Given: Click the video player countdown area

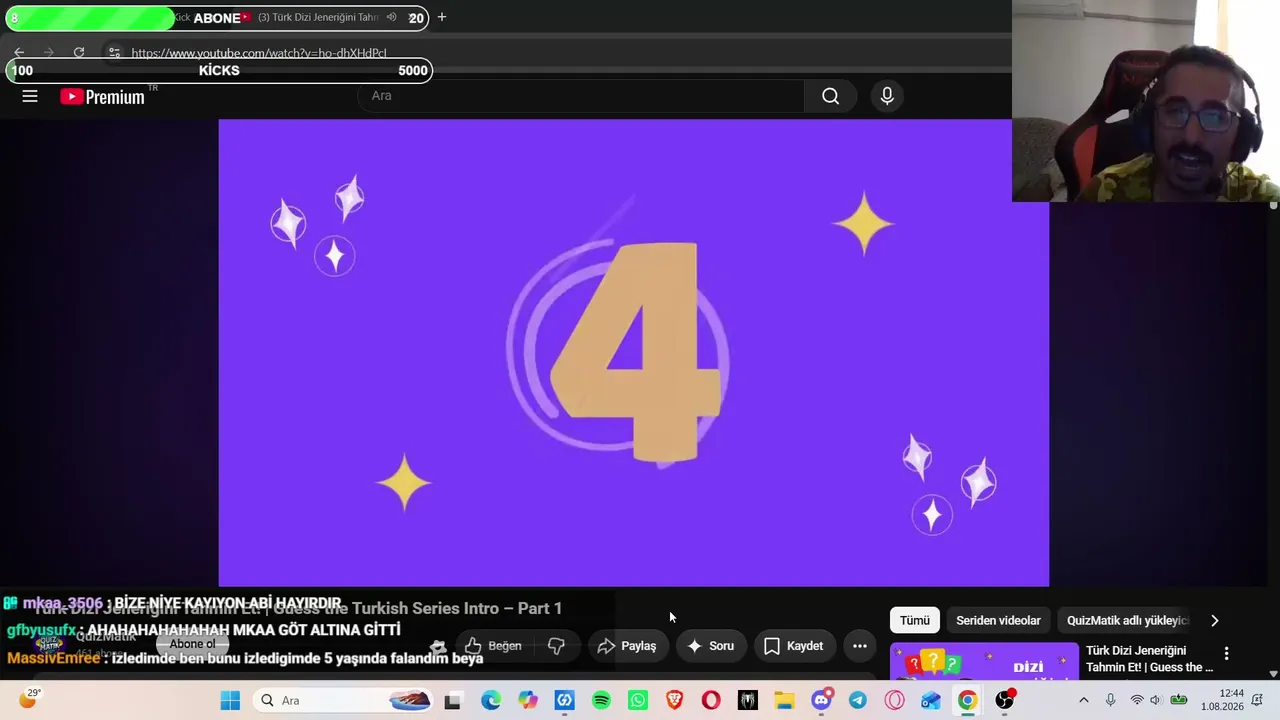Looking at the screenshot, I should [634, 352].
